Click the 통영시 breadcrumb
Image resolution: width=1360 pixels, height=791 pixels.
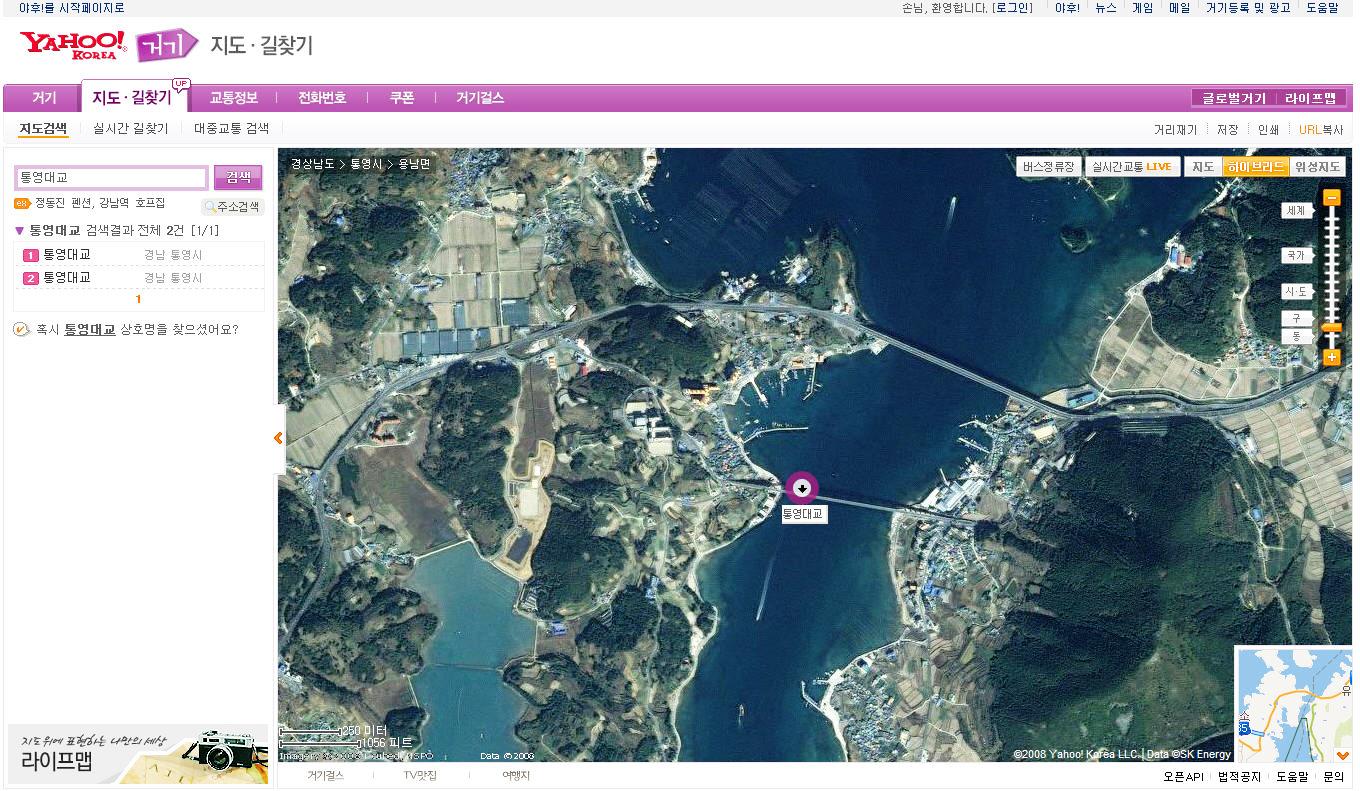point(366,163)
